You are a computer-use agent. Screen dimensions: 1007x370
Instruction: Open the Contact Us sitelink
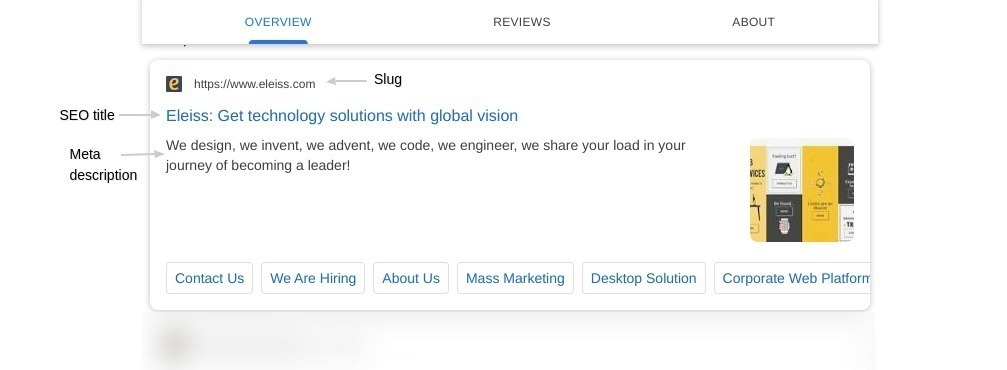209,278
